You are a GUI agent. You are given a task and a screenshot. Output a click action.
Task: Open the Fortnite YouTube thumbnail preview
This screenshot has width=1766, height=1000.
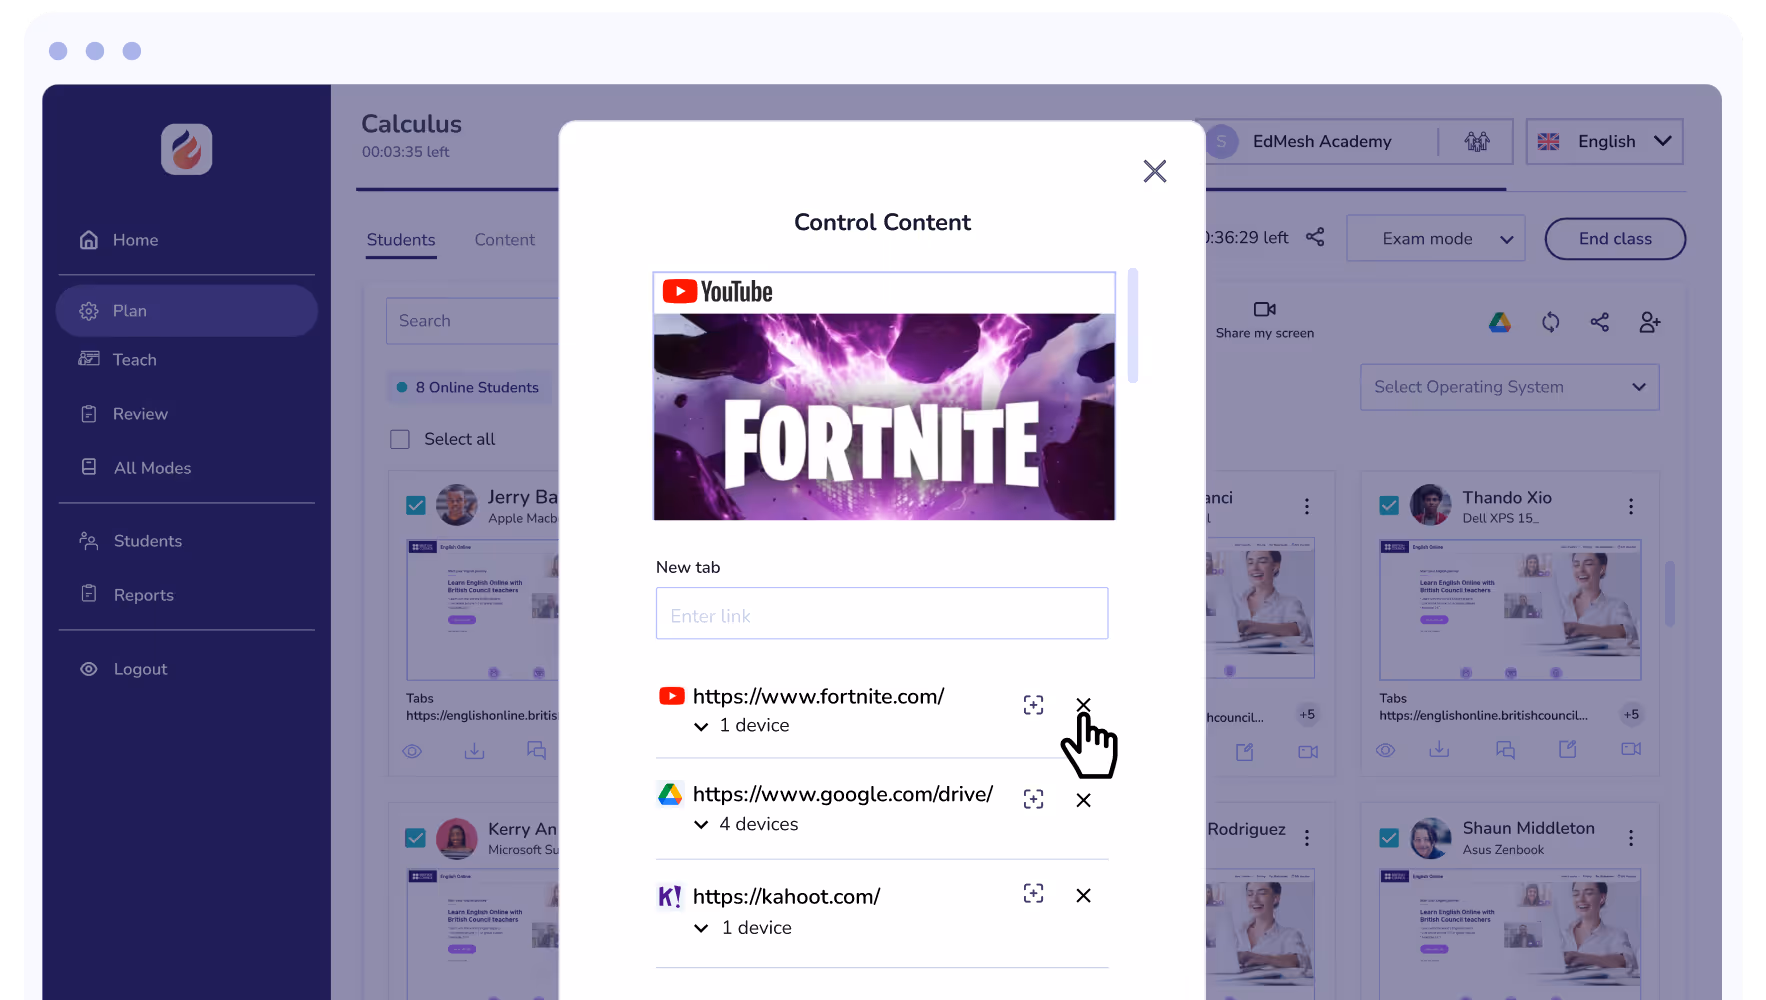point(884,396)
